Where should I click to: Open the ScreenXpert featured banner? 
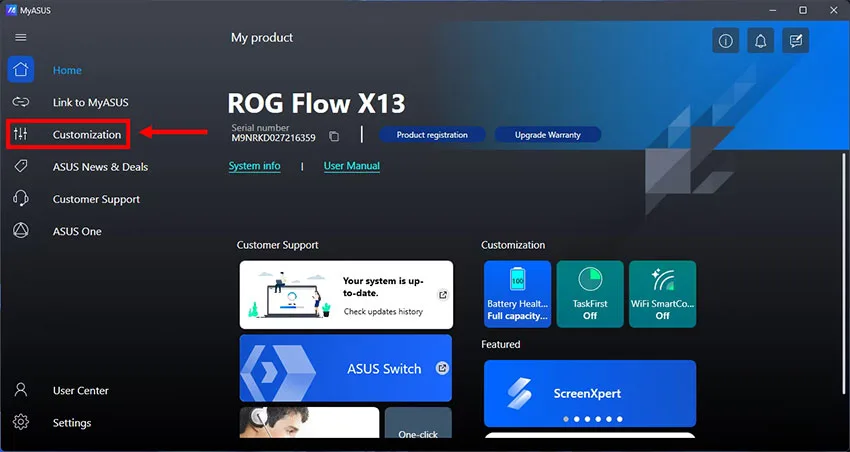coord(590,393)
